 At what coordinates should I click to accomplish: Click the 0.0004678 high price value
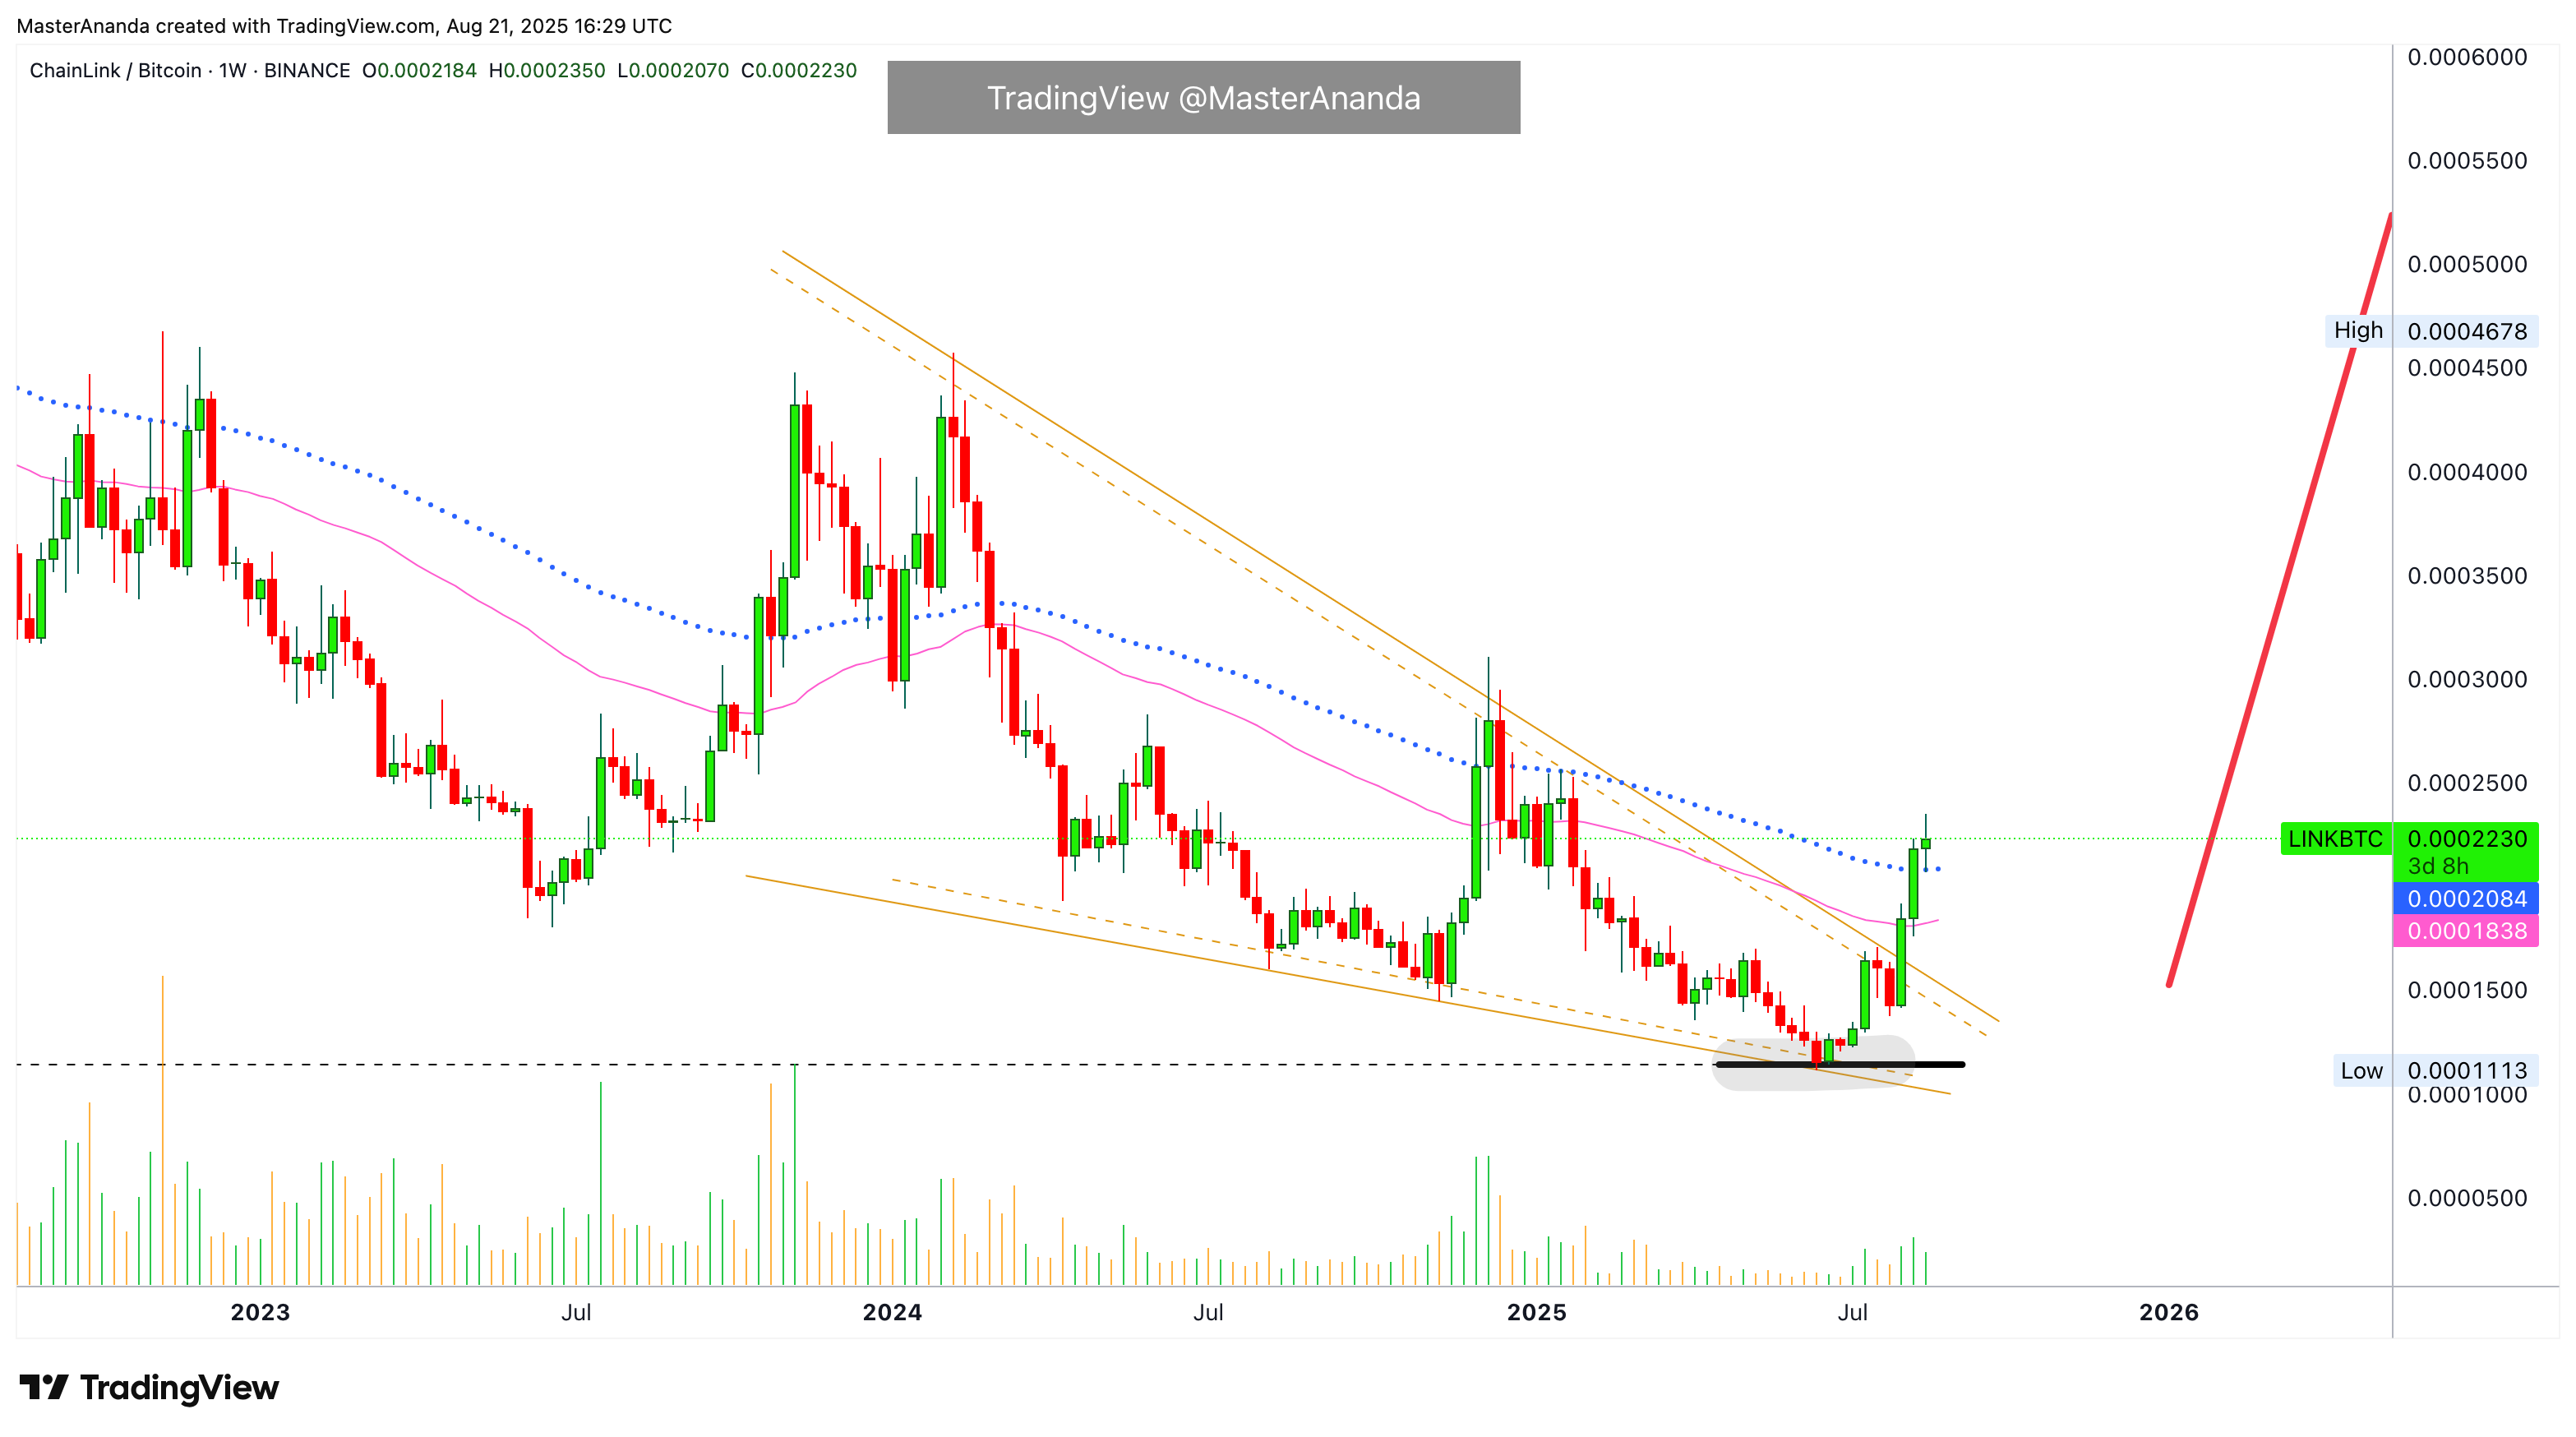(2466, 331)
